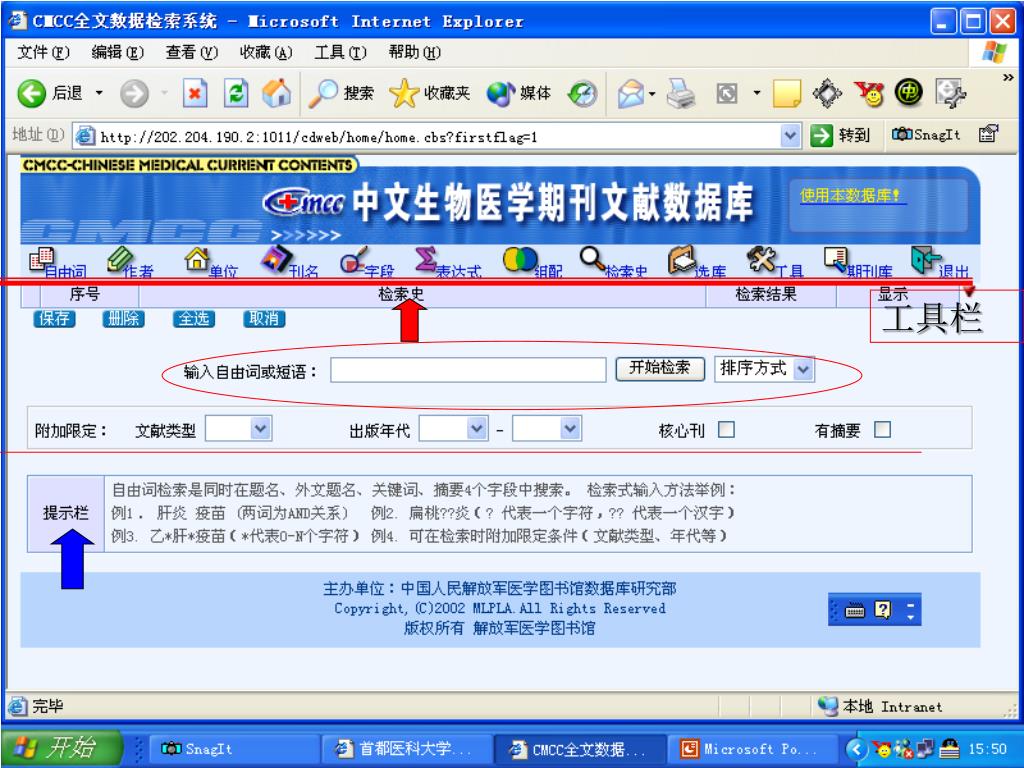Viewport: 1024px width, 768px height.
Task: Open the 工具 tools icon
Action: 775,263
